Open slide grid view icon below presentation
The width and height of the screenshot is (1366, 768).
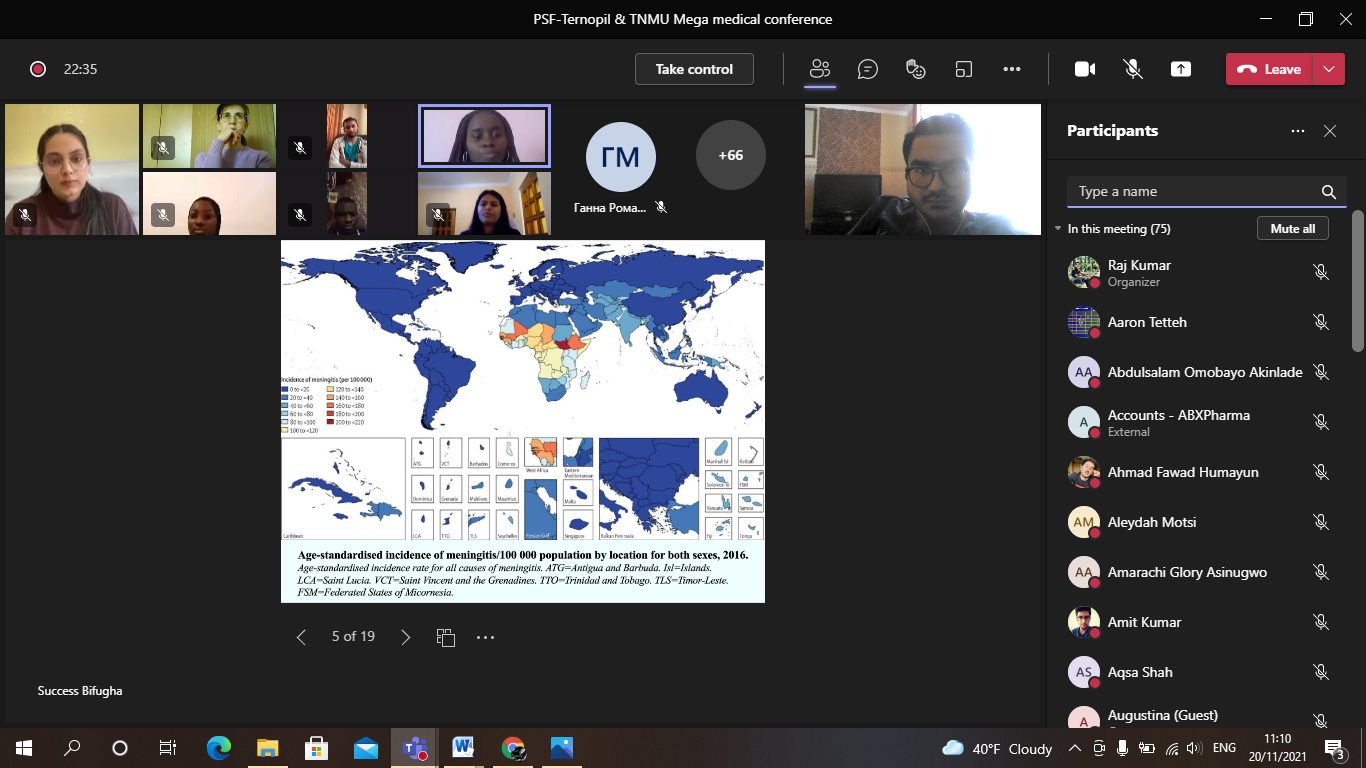(x=446, y=637)
